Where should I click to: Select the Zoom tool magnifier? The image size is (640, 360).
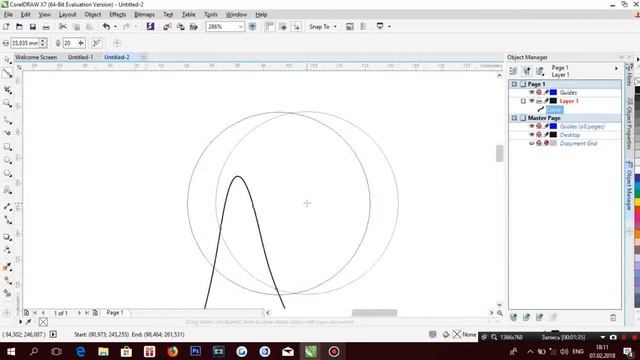pos(7,103)
